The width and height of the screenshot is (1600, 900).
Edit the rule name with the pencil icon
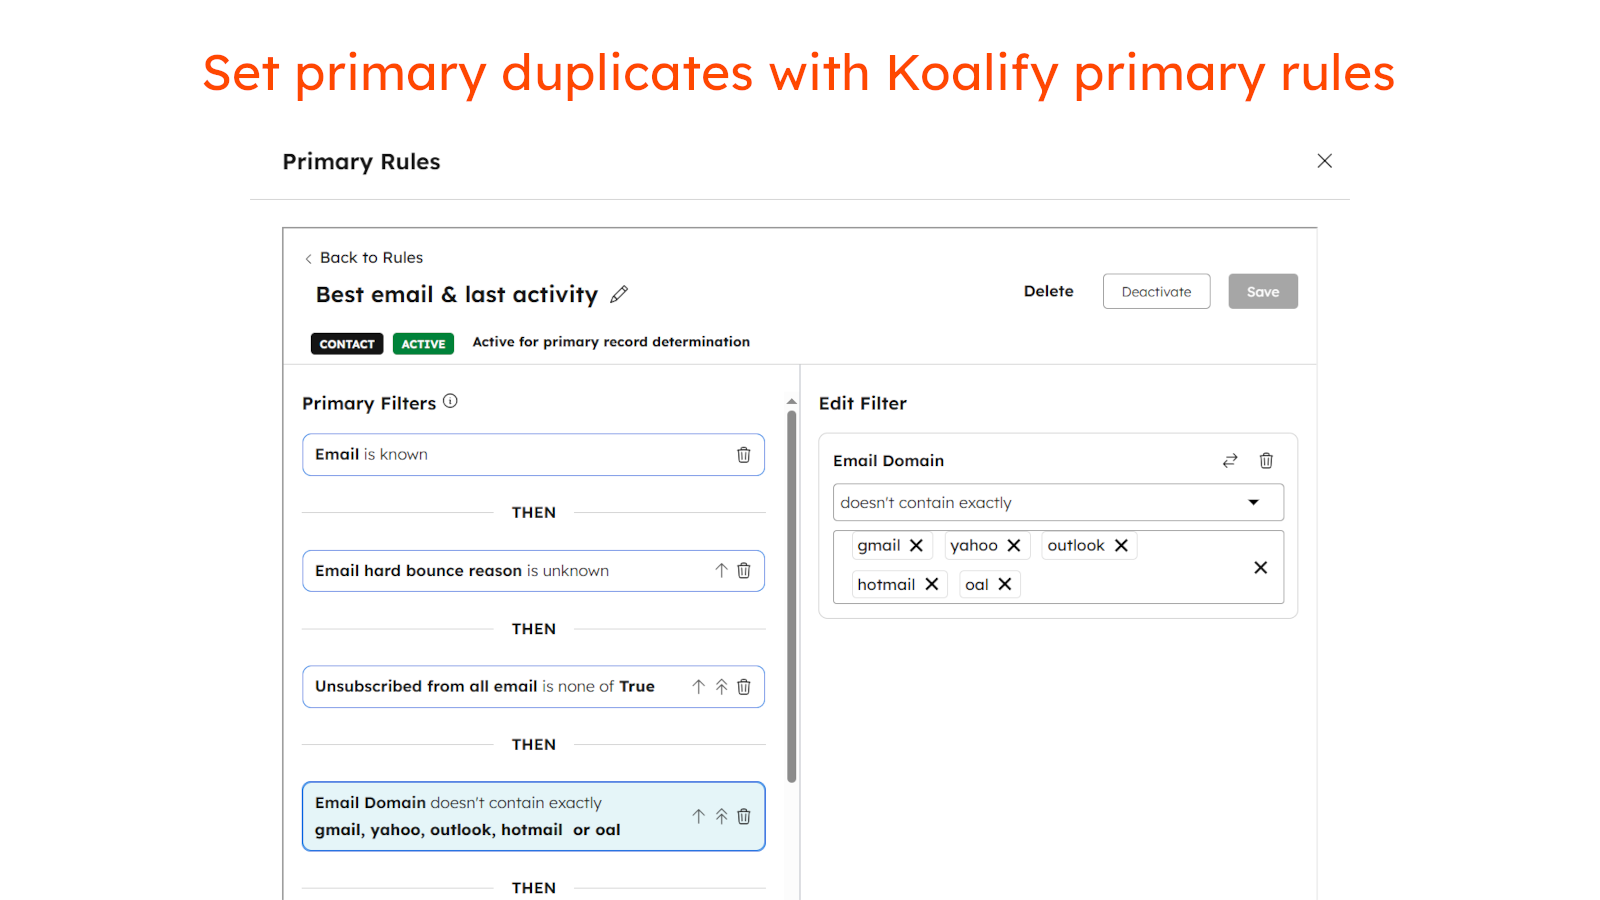click(x=619, y=293)
